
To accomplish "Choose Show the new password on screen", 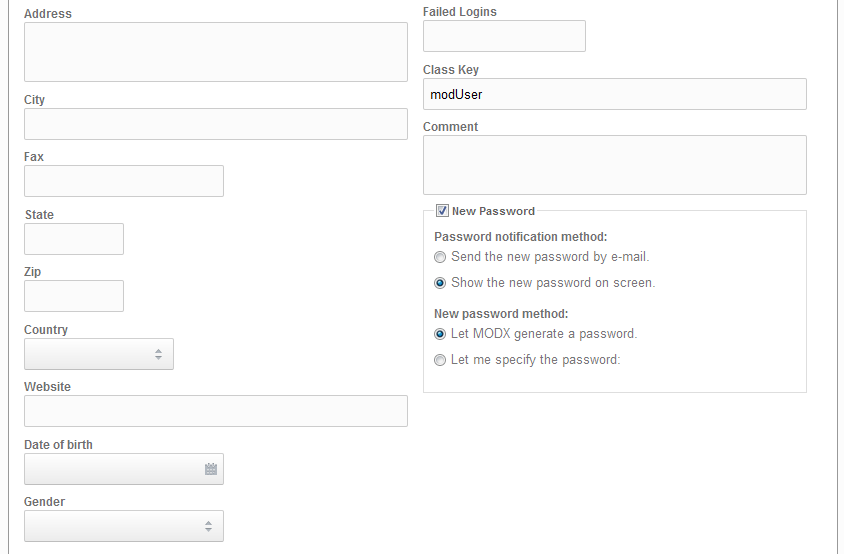I will (440, 283).
